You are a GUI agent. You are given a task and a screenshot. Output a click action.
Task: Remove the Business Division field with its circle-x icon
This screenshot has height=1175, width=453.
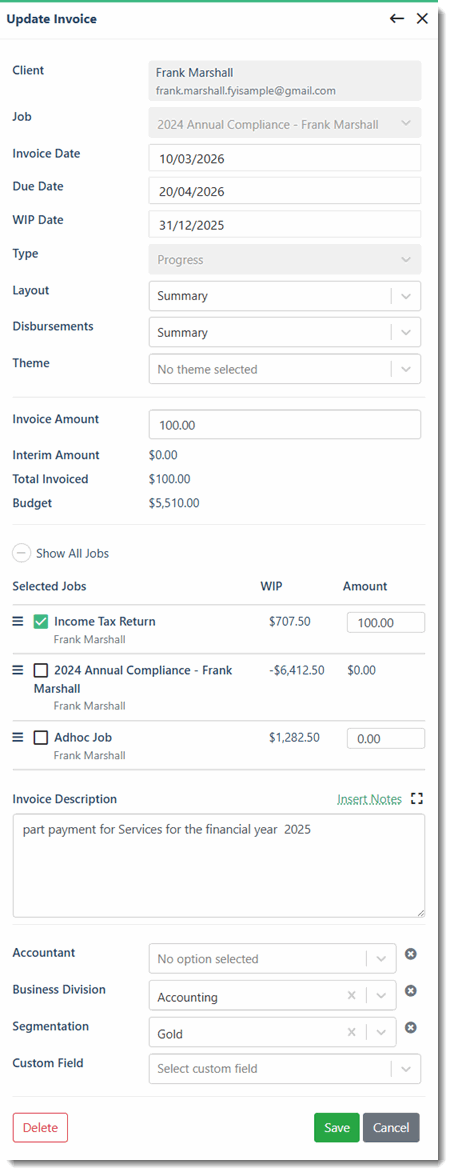[410, 991]
